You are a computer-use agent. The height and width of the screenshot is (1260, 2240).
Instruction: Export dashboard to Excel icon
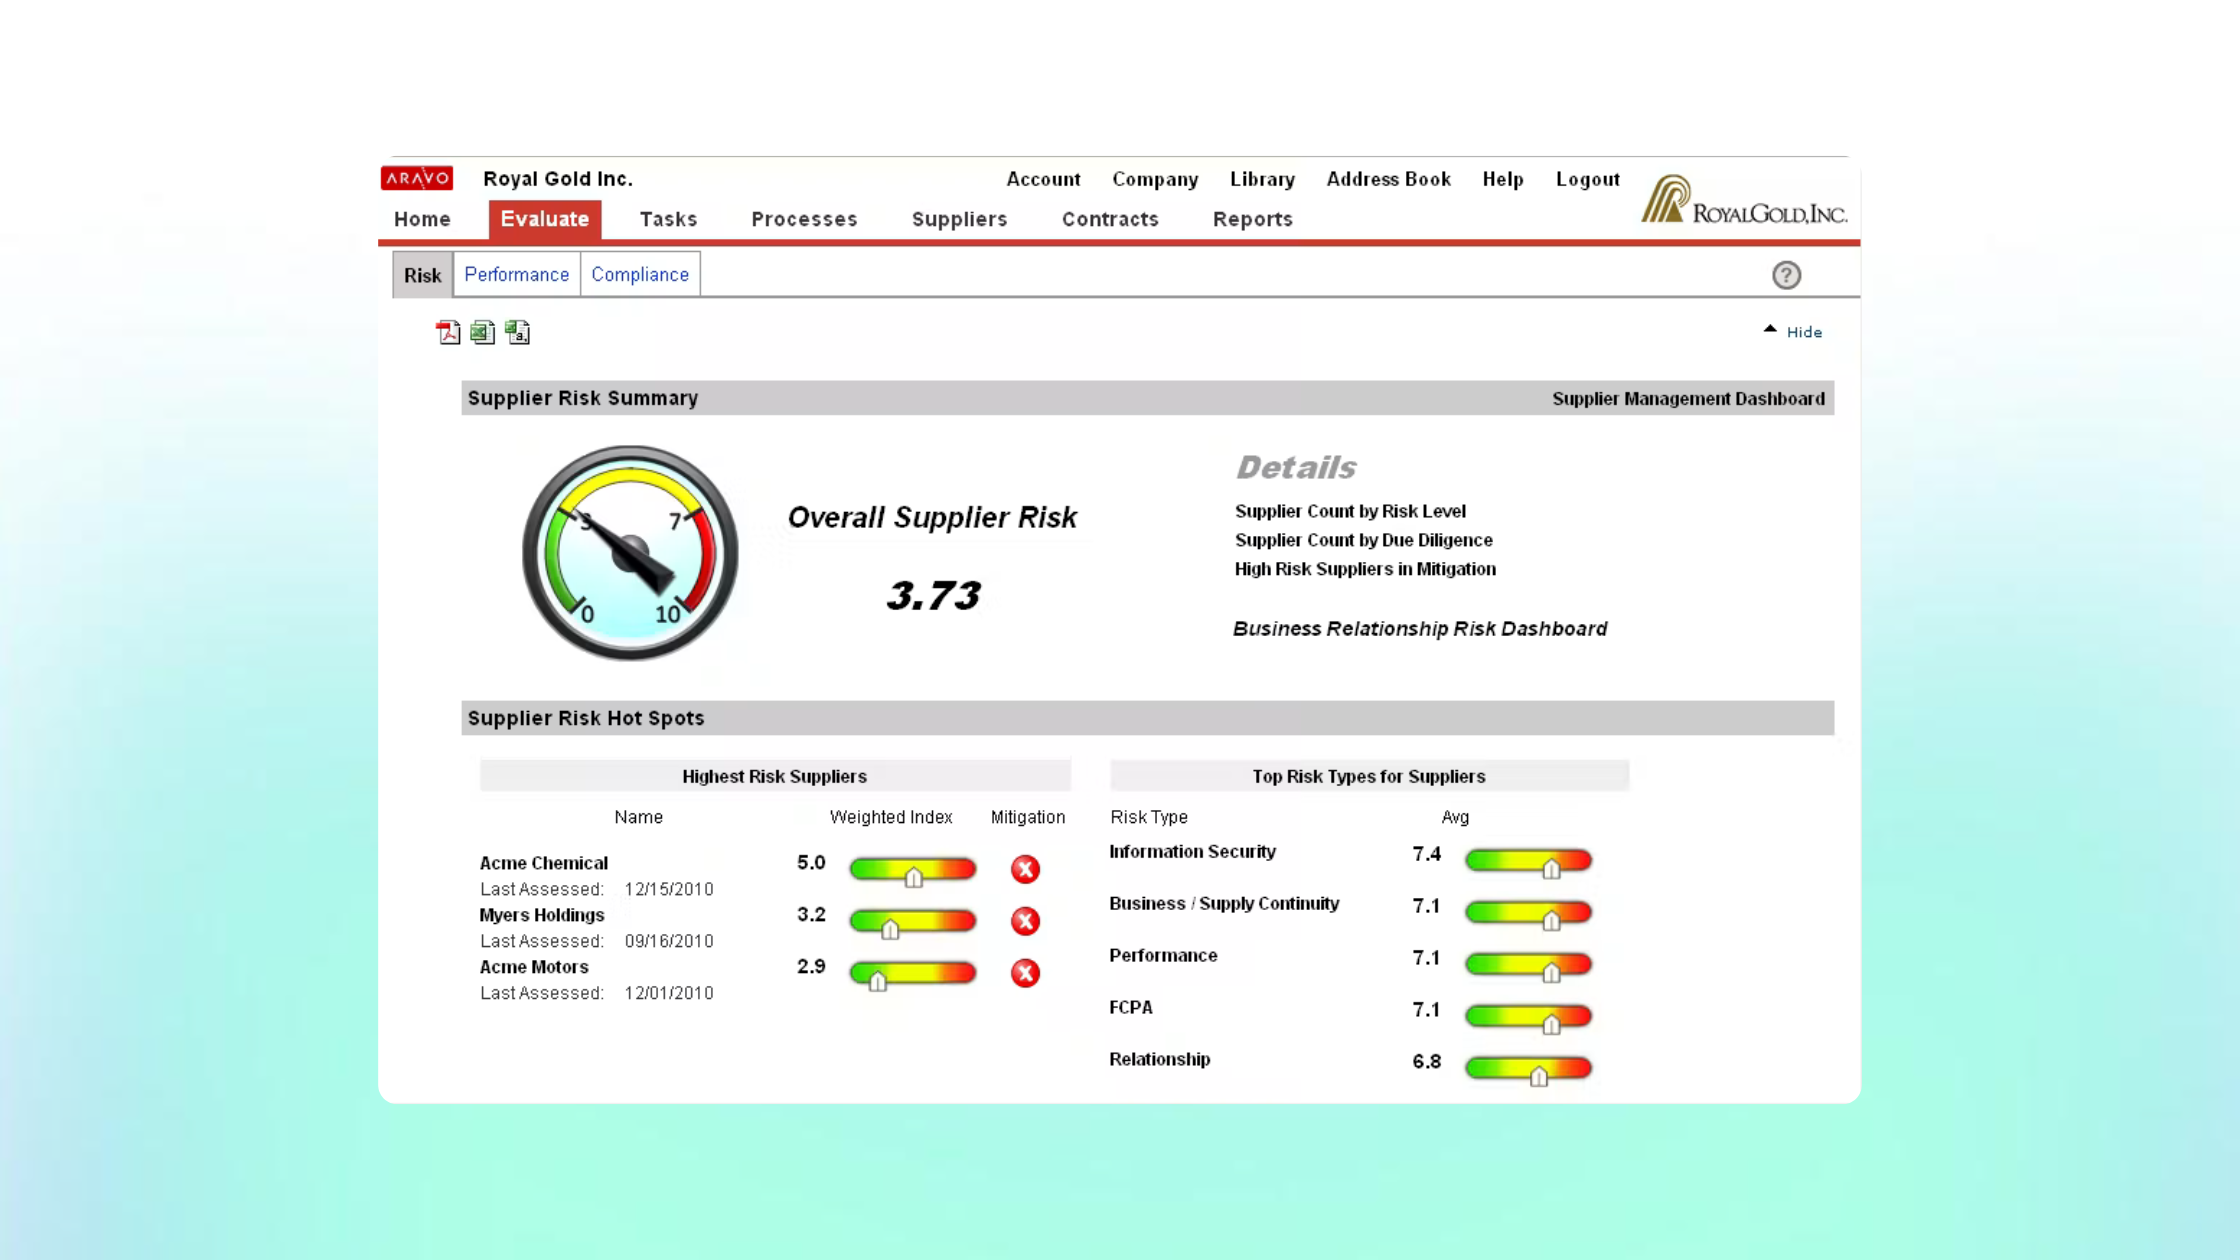[483, 333]
